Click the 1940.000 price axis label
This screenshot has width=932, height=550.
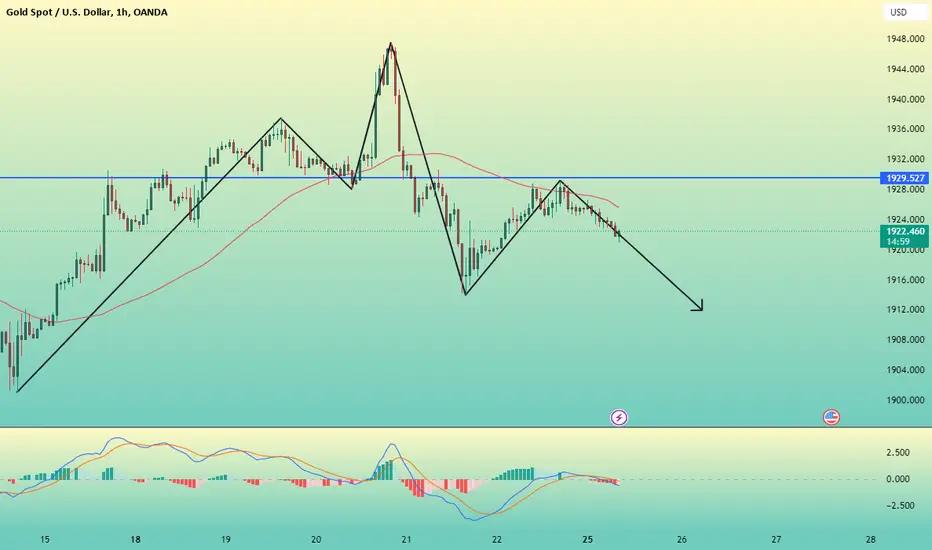(x=905, y=99)
